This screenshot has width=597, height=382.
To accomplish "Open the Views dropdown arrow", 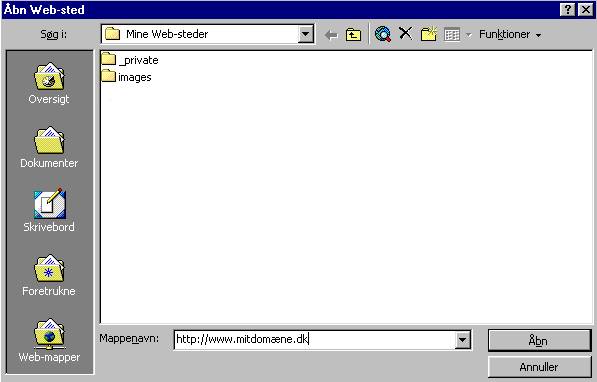I will coord(469,35).
